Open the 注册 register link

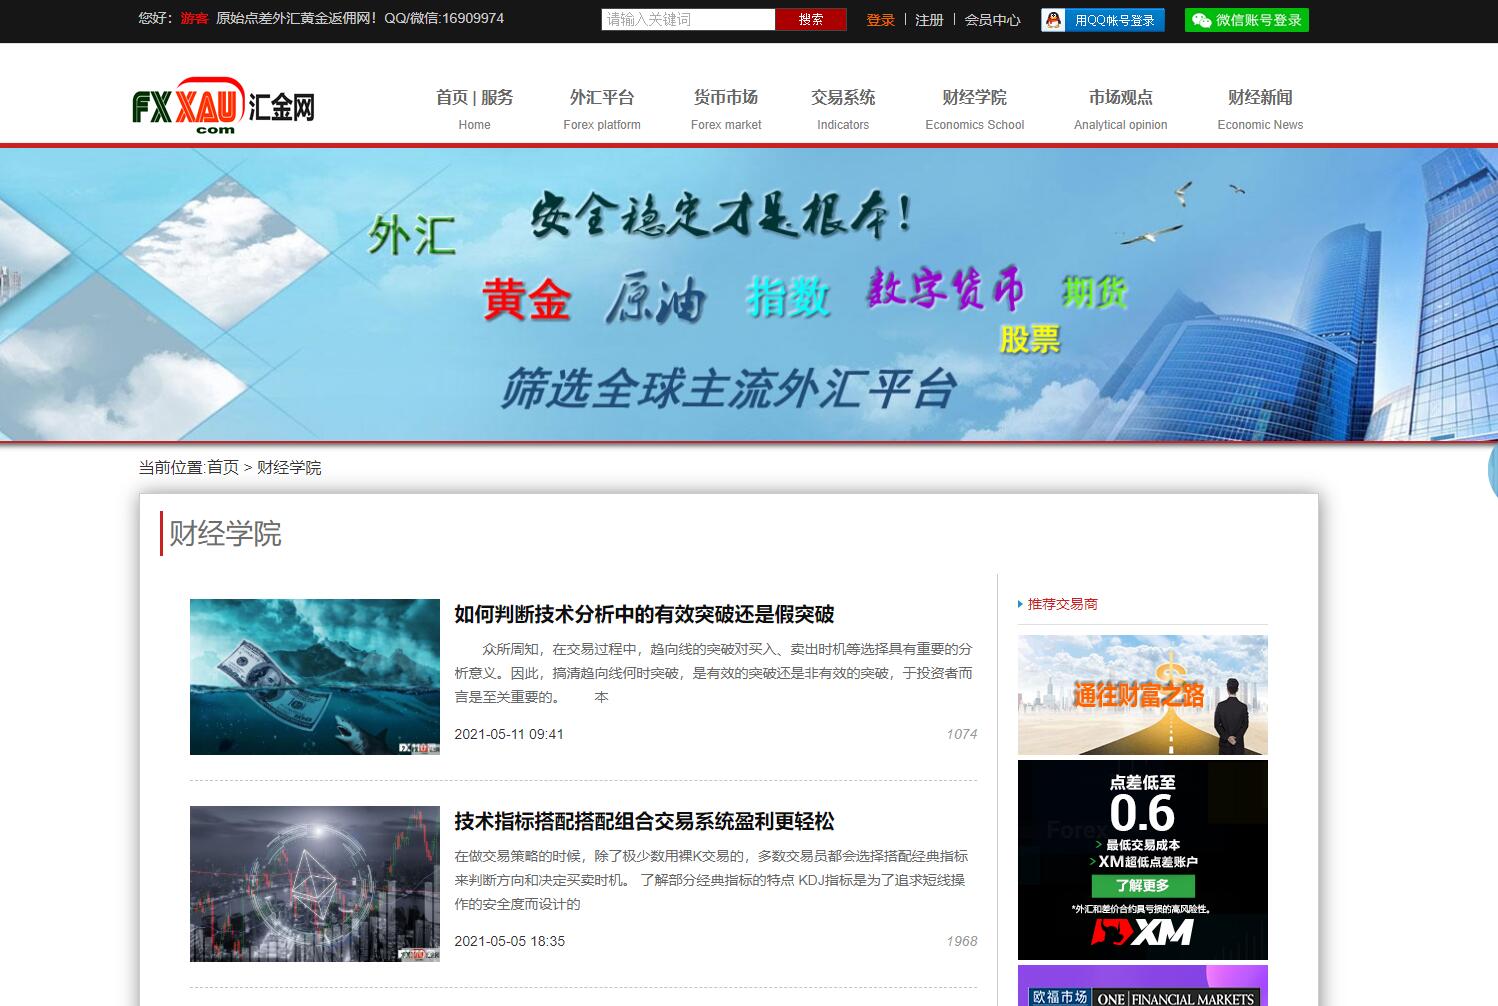coord(929,20)
